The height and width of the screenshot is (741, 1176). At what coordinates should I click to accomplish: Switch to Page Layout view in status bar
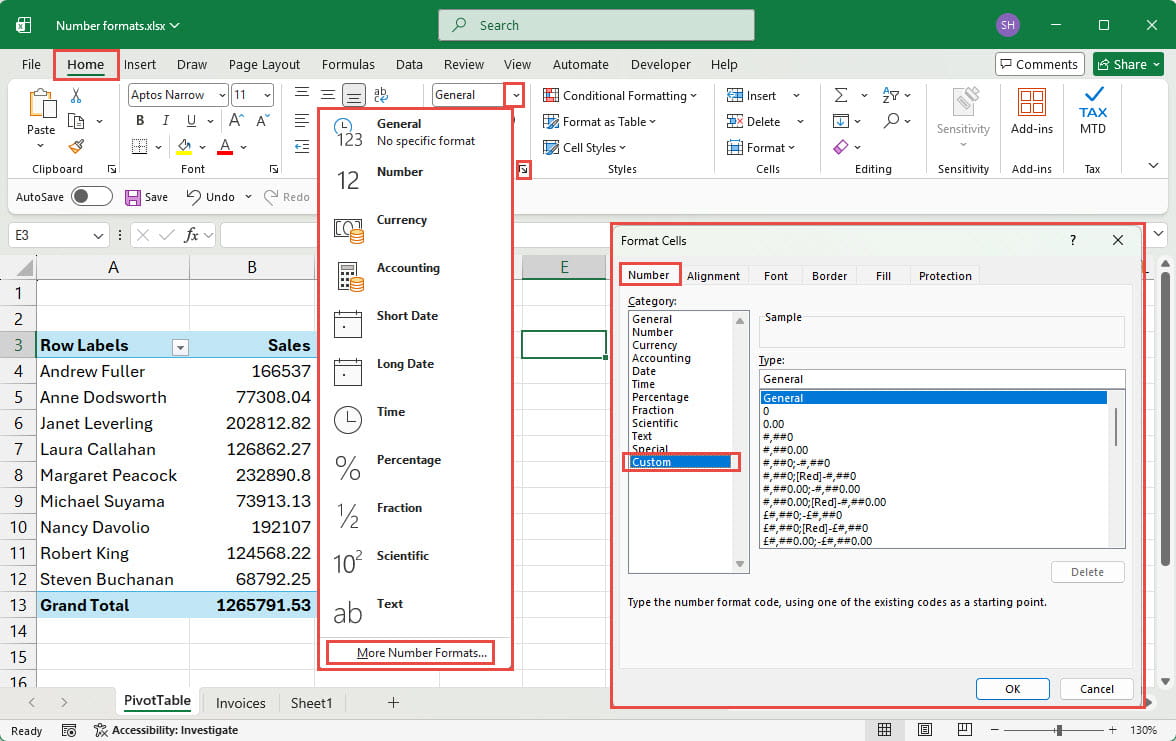pos(925,730)
